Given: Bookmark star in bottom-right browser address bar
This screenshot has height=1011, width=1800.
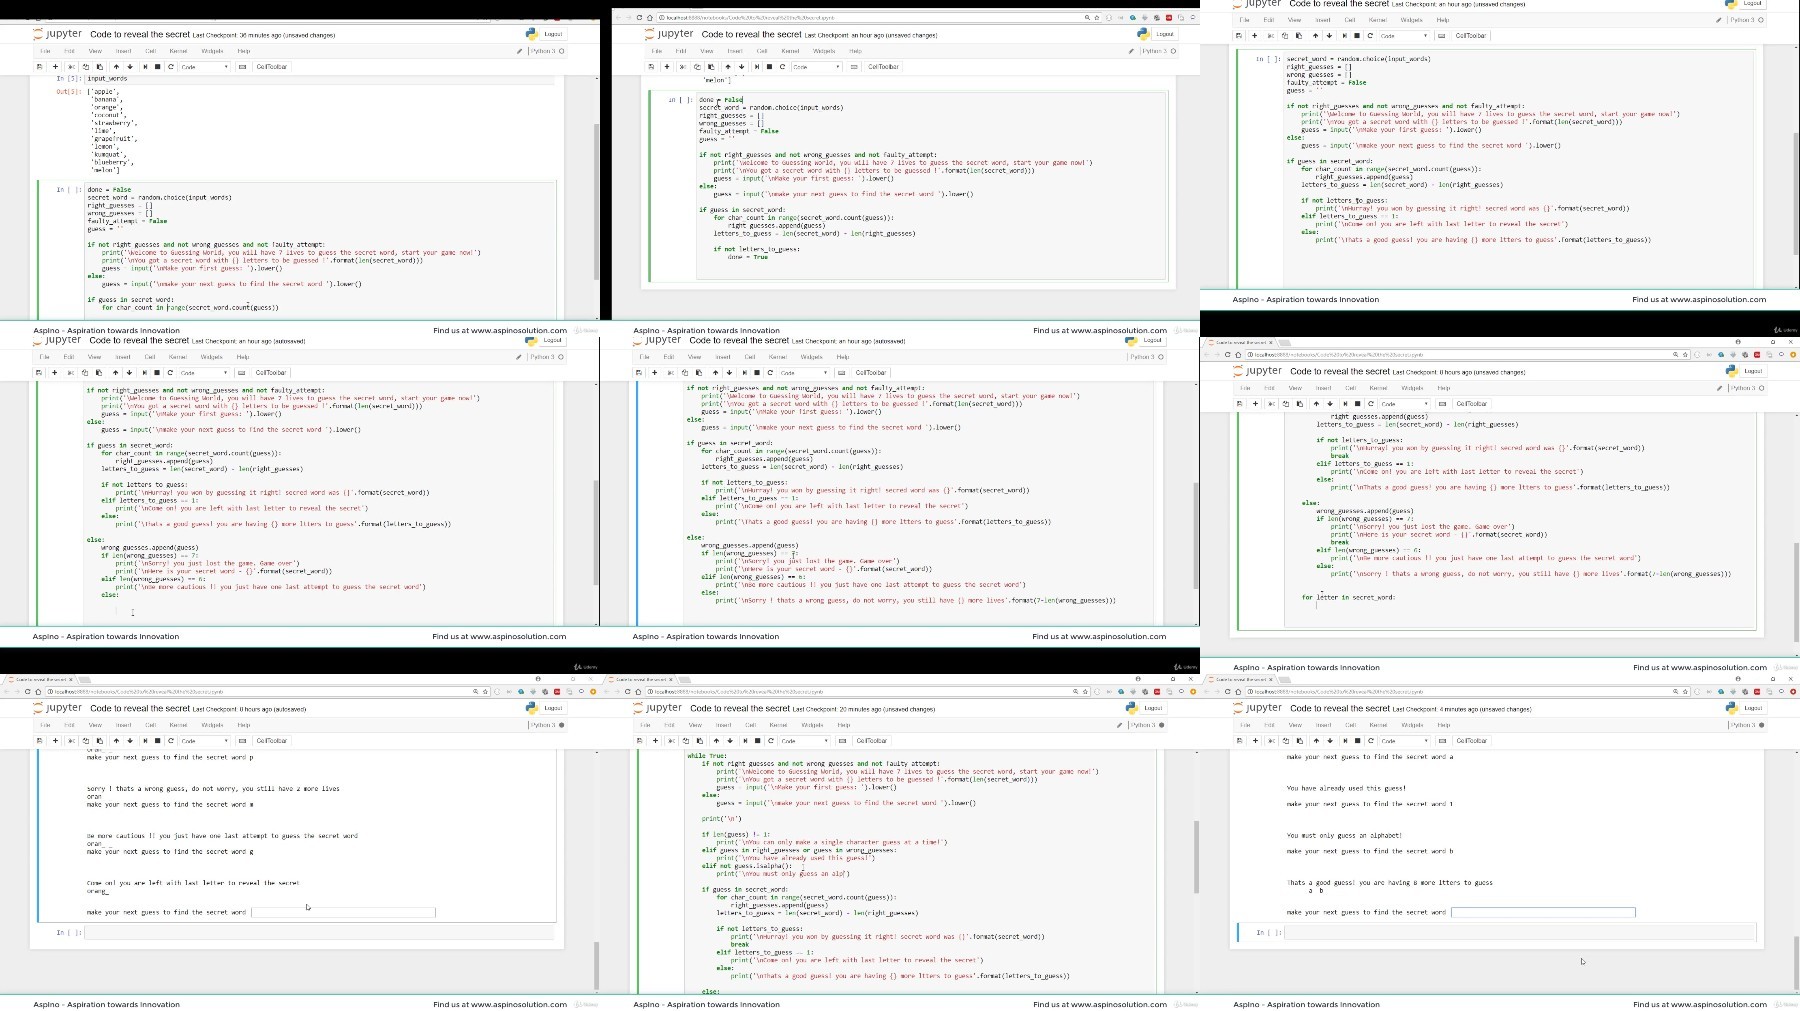Looking at the screenshot, I should click(1685, 691).
